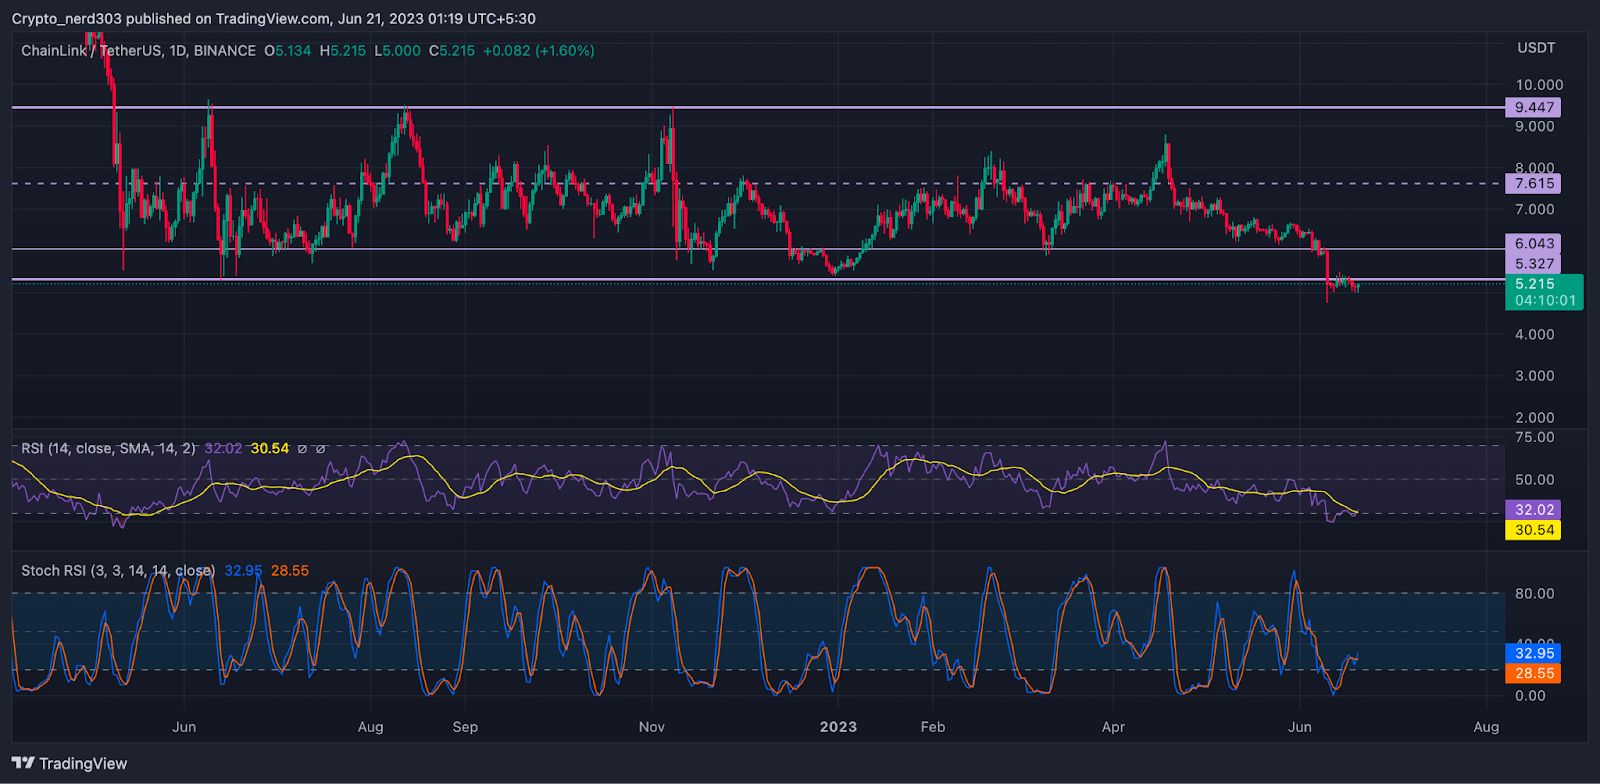Click the yellow 30.54 label on RSI axis
The height and width of the screenshot is (784, 1600).
pos(1533,530)
